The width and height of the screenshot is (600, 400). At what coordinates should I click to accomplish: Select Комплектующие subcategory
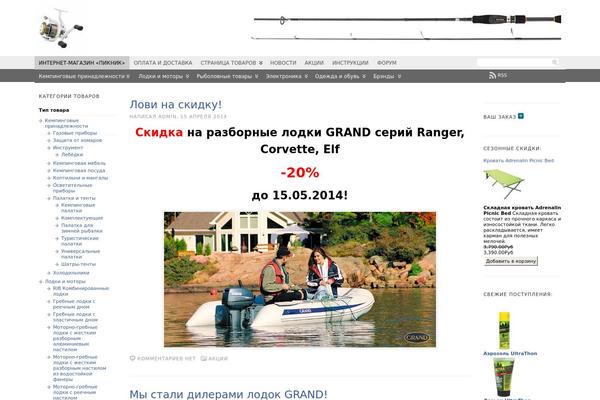[82, 218]
